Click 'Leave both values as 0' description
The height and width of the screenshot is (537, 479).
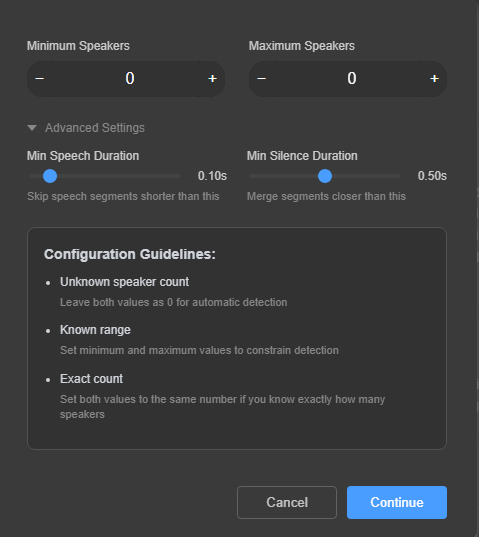pos(174,302)
